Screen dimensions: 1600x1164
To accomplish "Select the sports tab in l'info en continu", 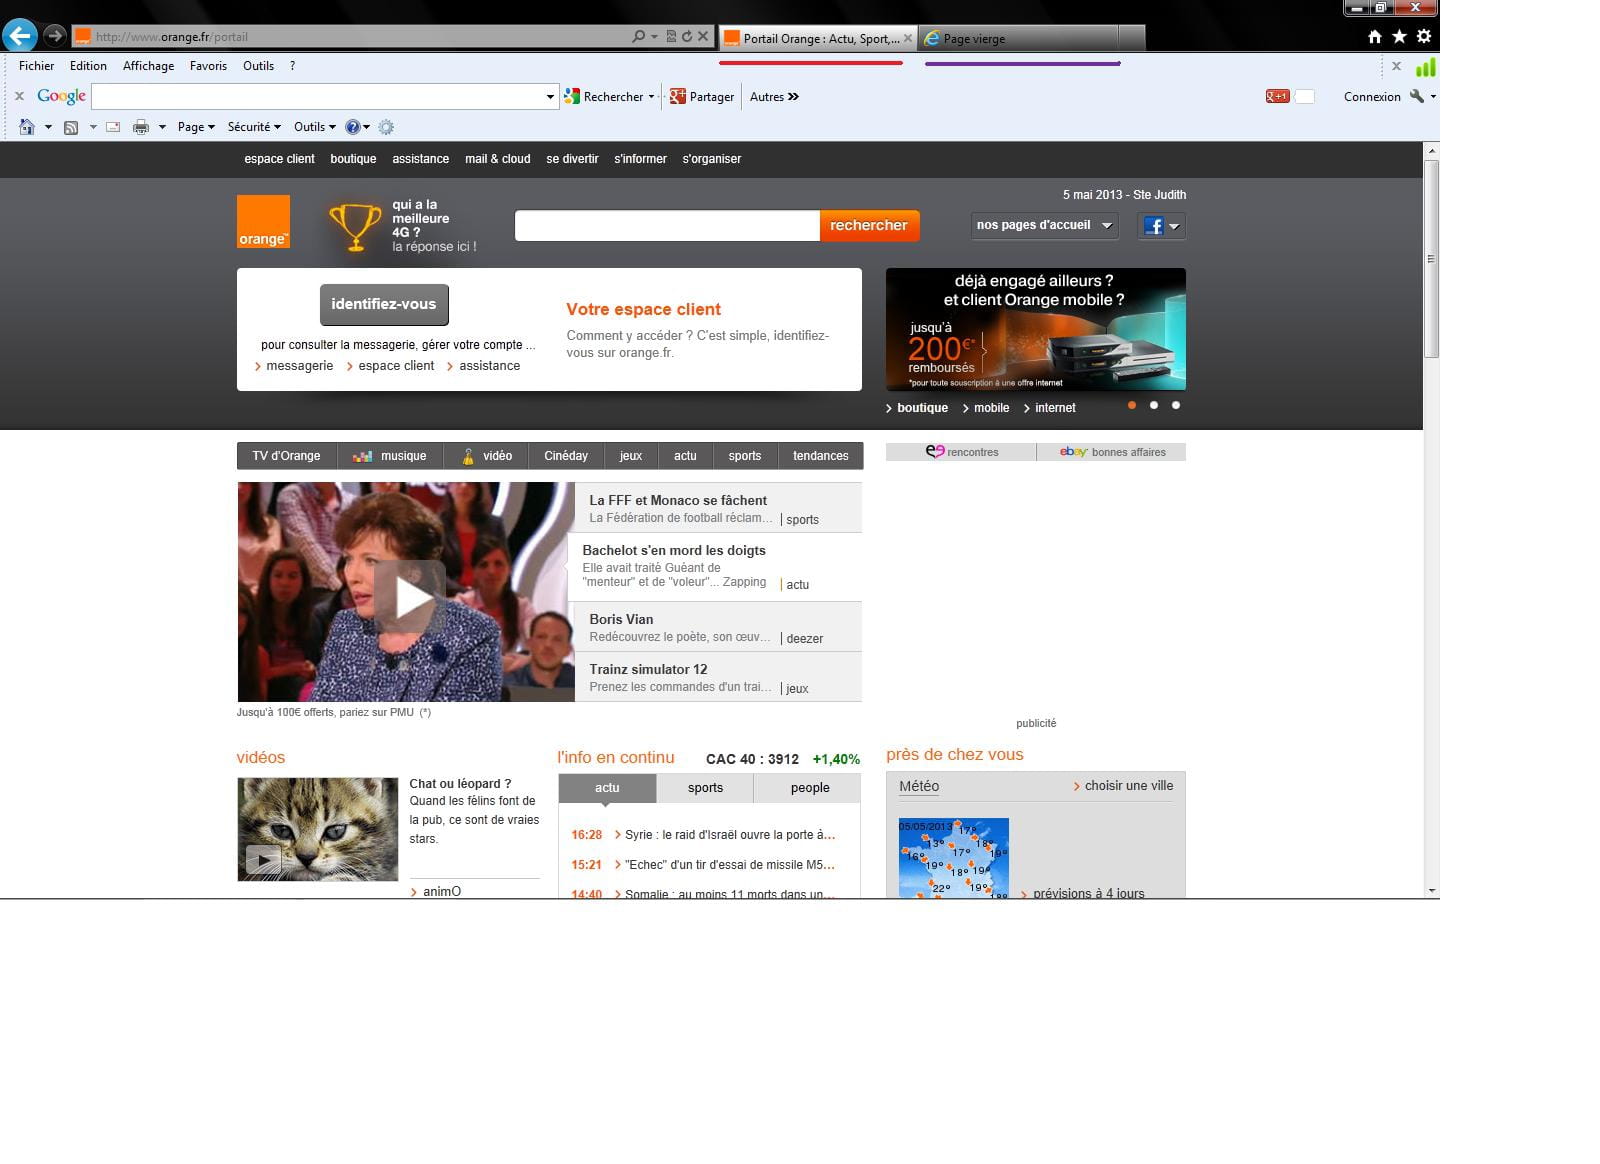I will pos(705,788).
